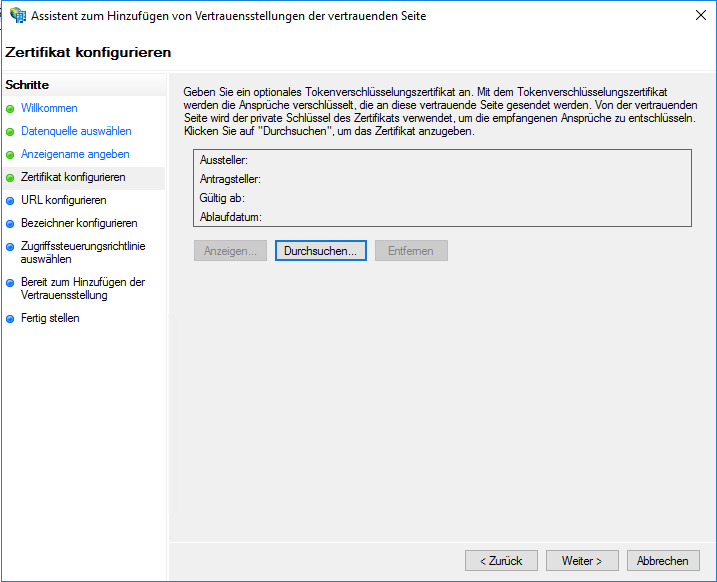Go back using the Zurück button
The height and width of the screenshot is (582, 717).
[501, 561]
